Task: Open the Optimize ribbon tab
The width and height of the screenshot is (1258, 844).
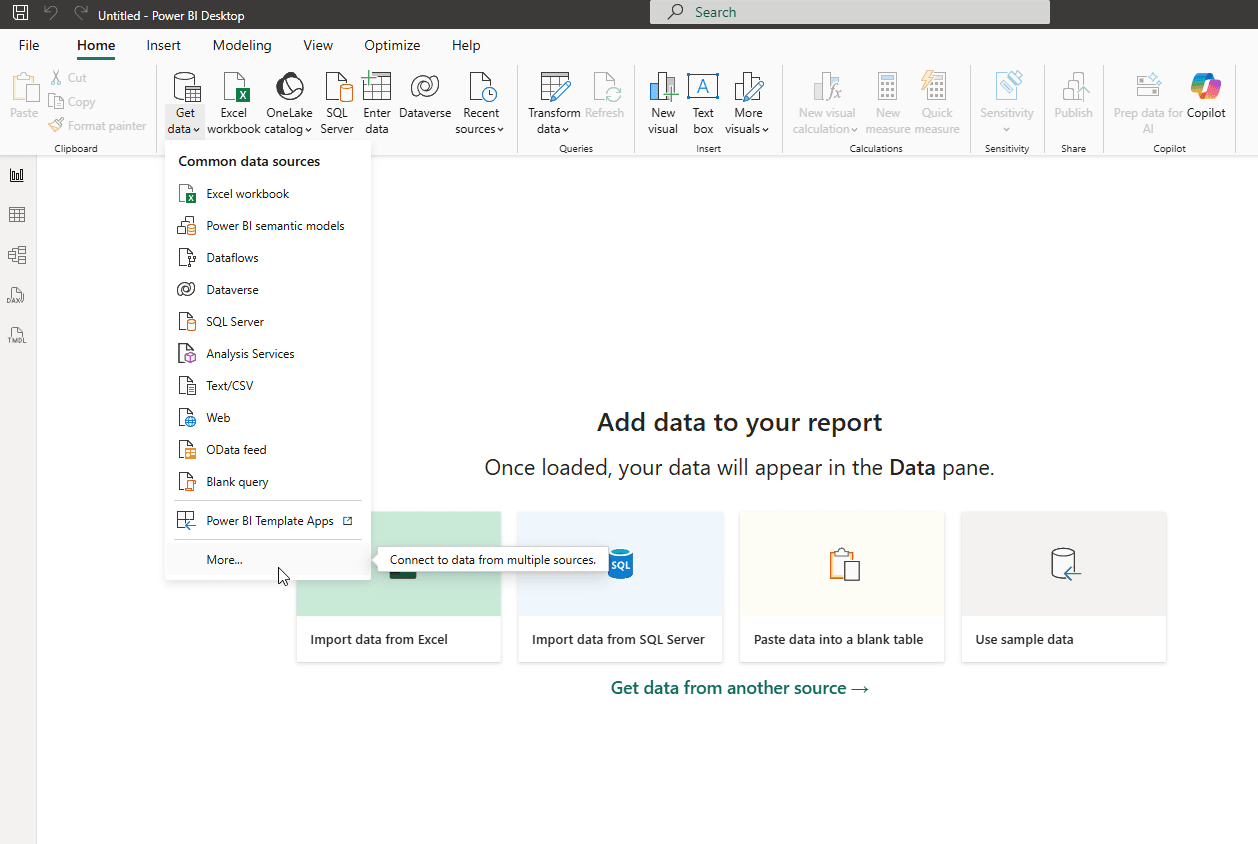Action: [x=392, y=45]
